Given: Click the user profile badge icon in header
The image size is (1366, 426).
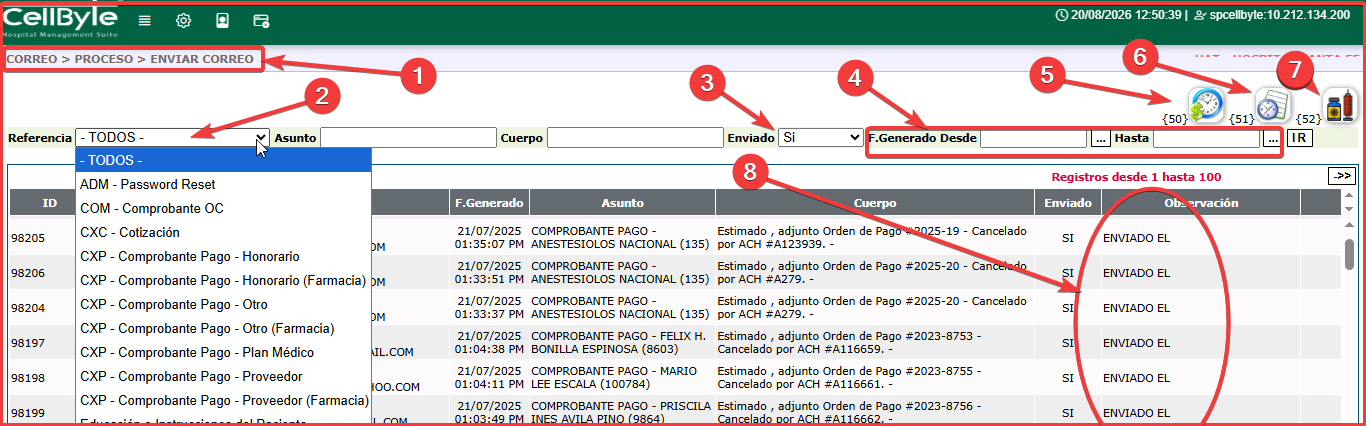Looking at the screenshot, I should [x=222, y=20].
